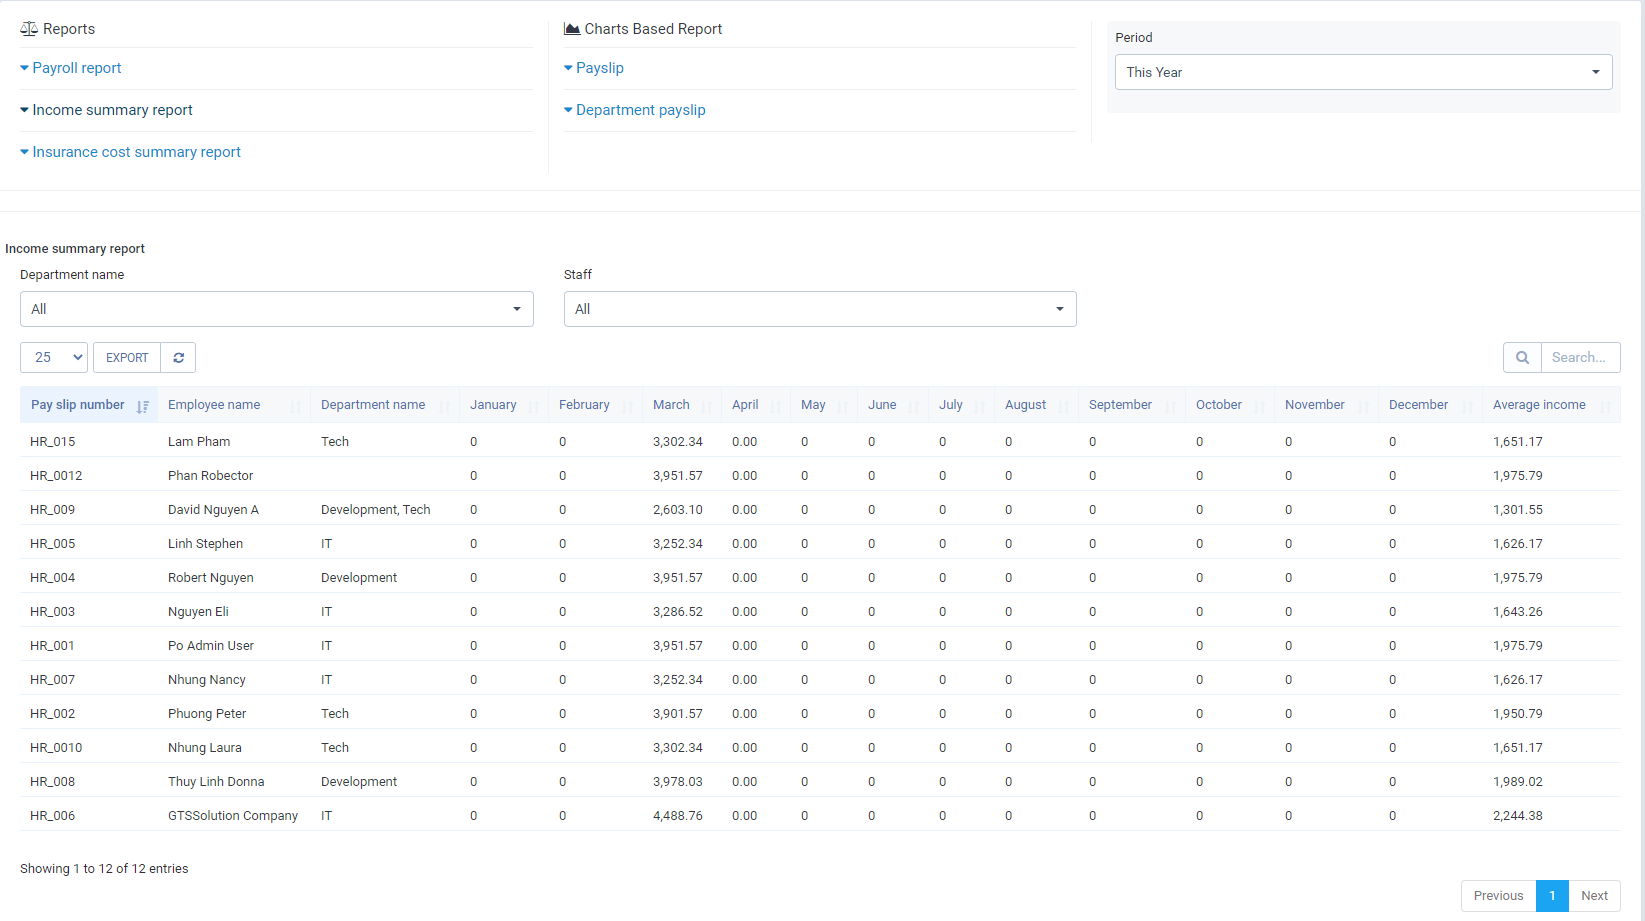Click pay slip number HR_015

53,441
